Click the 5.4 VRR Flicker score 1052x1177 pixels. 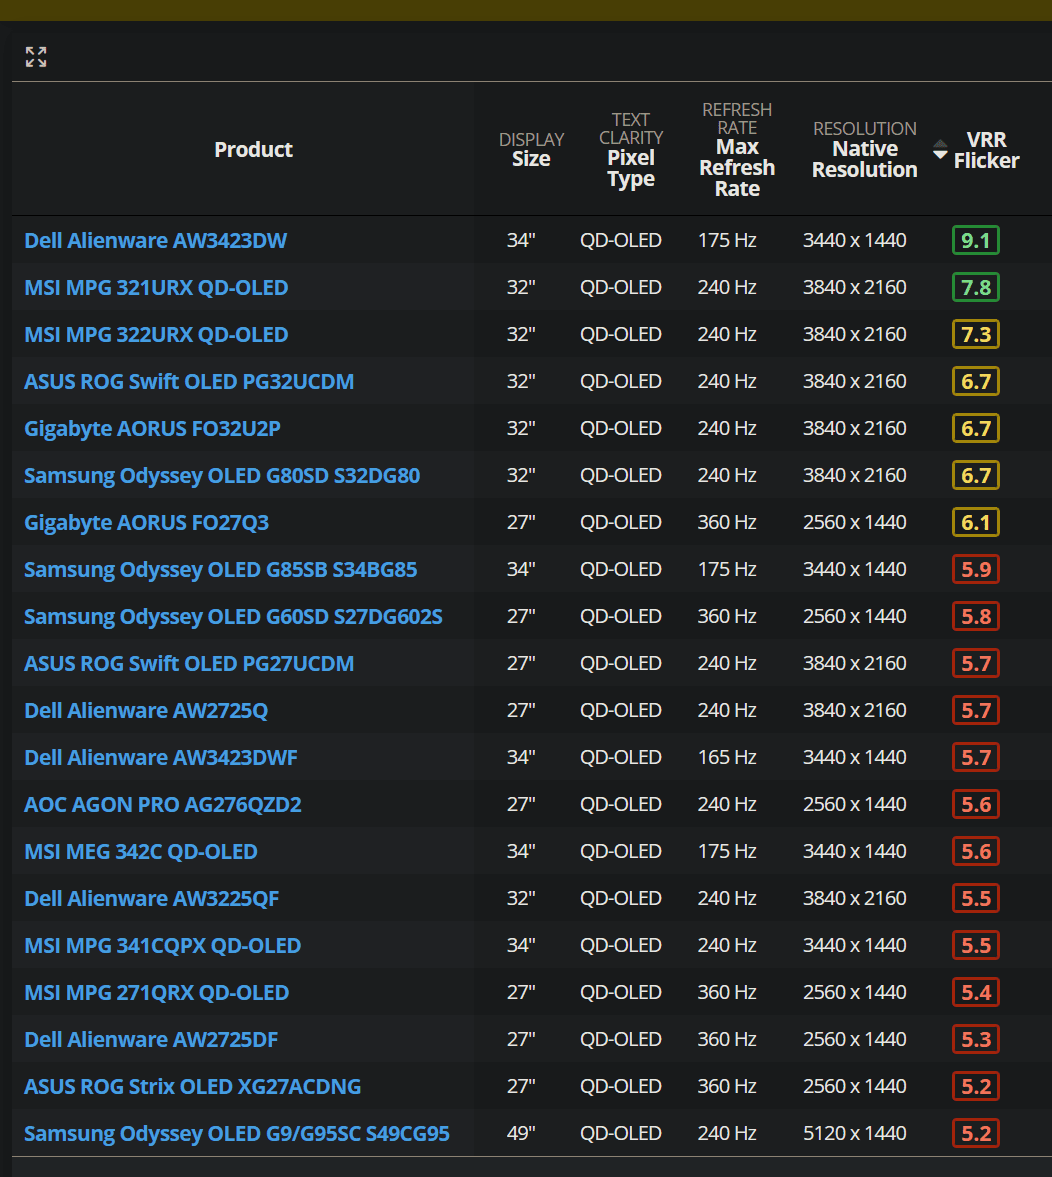975,992
